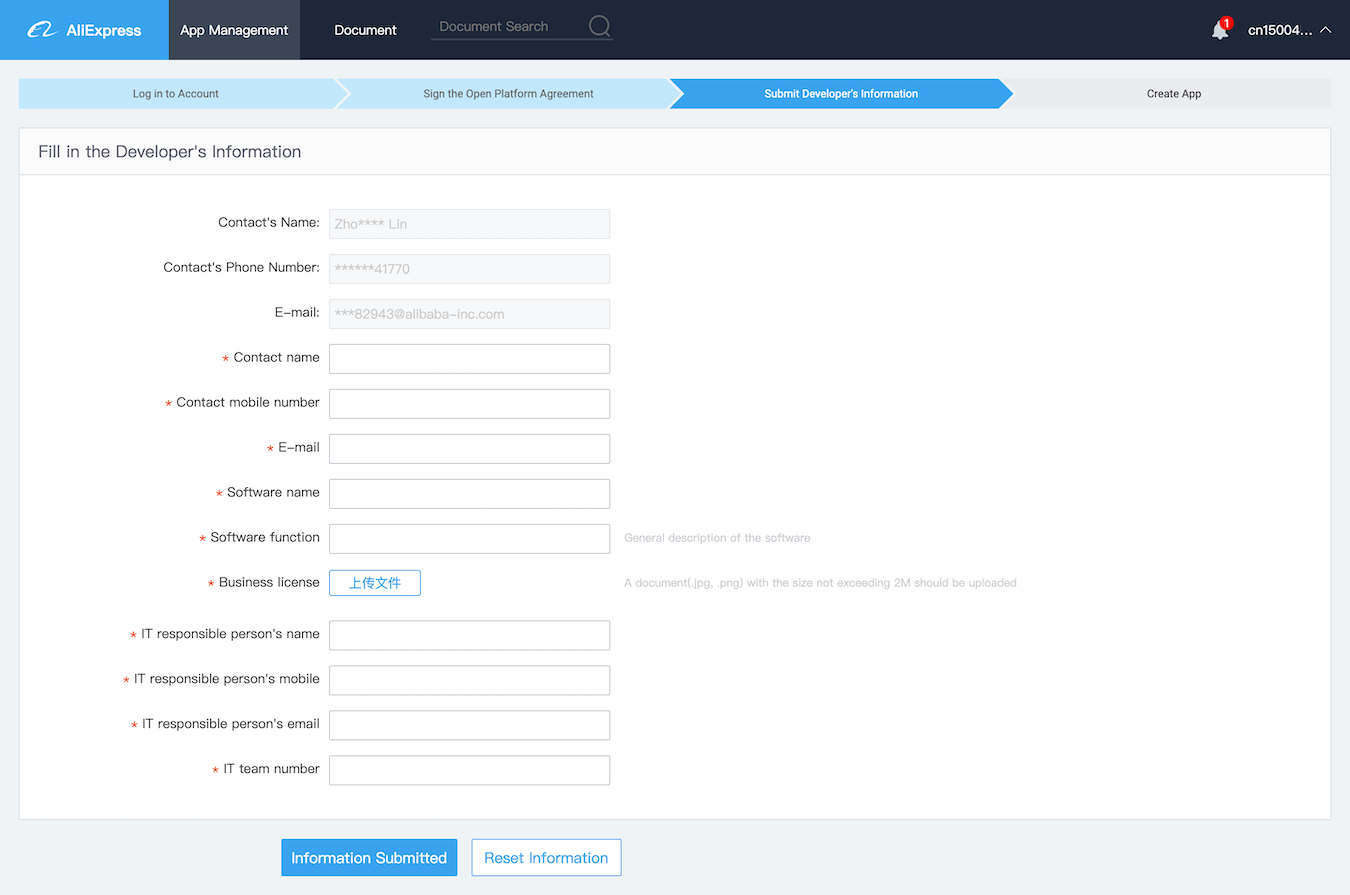Click the document search magnifier icon
This screenshot has width=1350, height=895.
tap(599, 27)
